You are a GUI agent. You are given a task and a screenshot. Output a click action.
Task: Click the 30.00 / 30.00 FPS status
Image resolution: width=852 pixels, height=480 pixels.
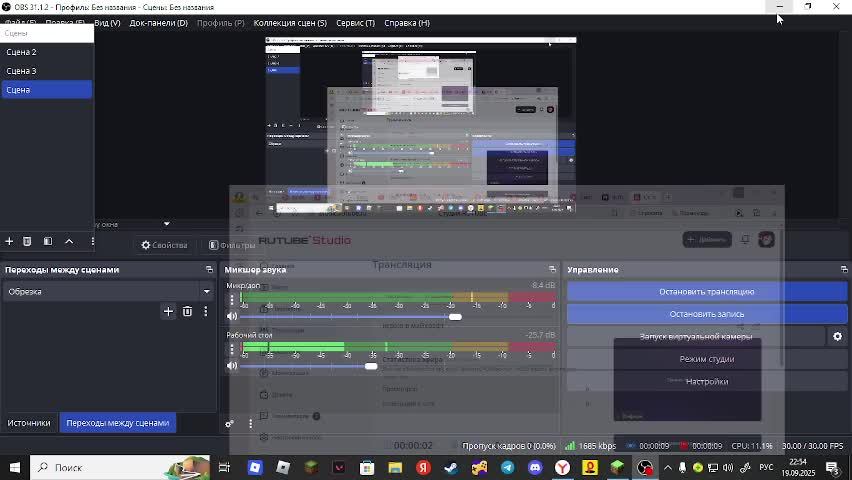pos(812,446)
